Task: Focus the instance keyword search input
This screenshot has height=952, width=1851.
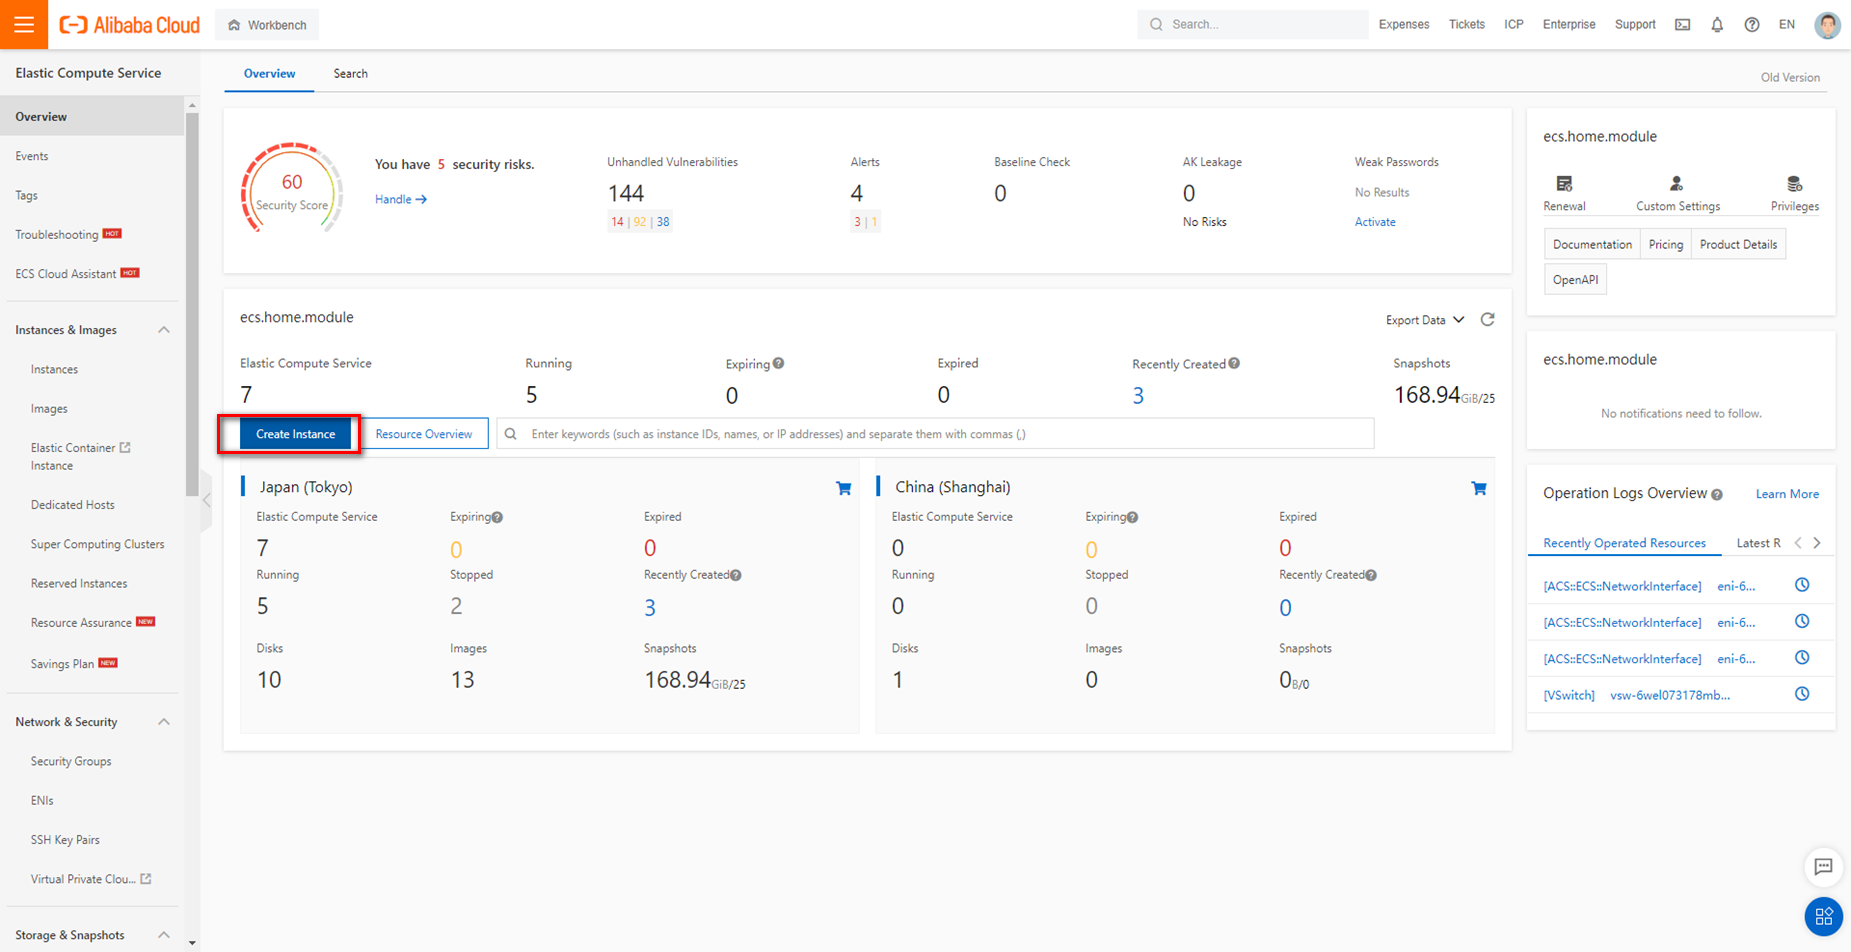Action: click(935, 434)
